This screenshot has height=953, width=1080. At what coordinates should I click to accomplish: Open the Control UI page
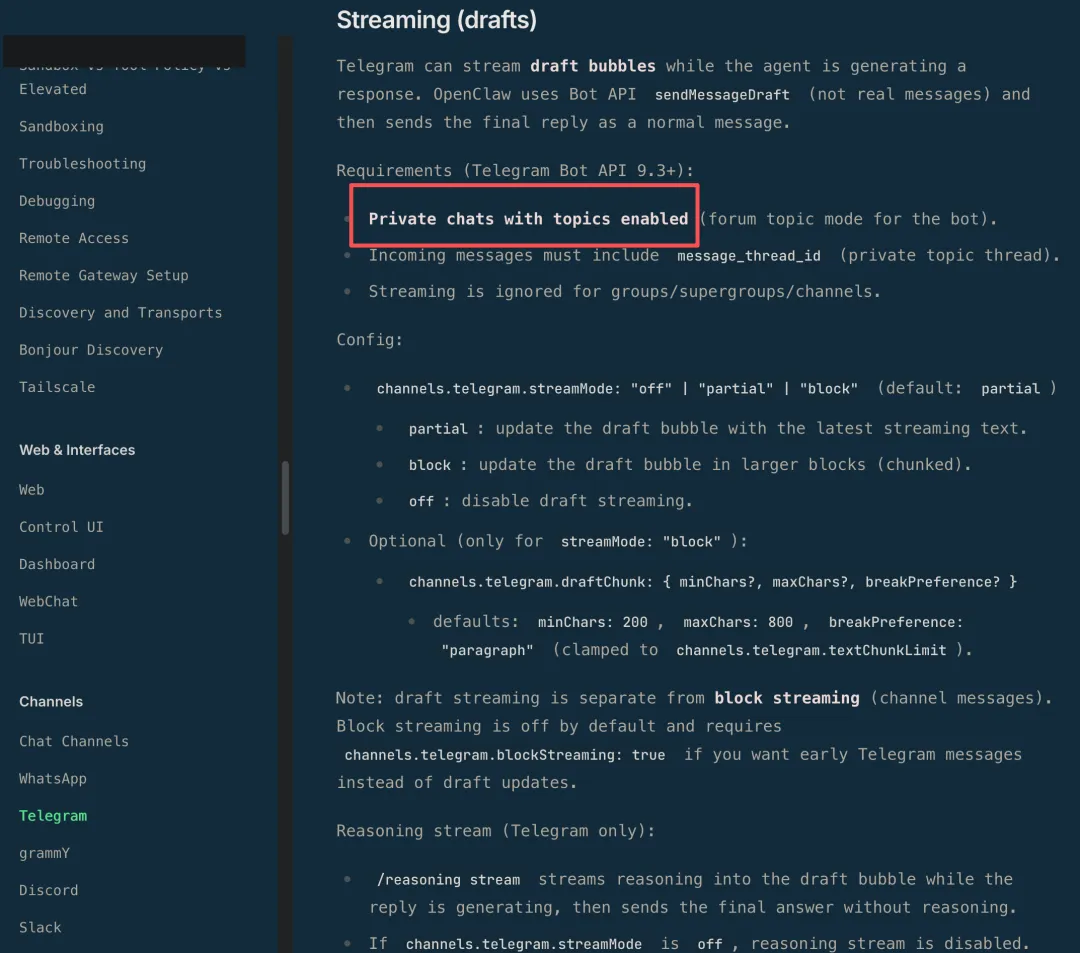tap(61, 527)
